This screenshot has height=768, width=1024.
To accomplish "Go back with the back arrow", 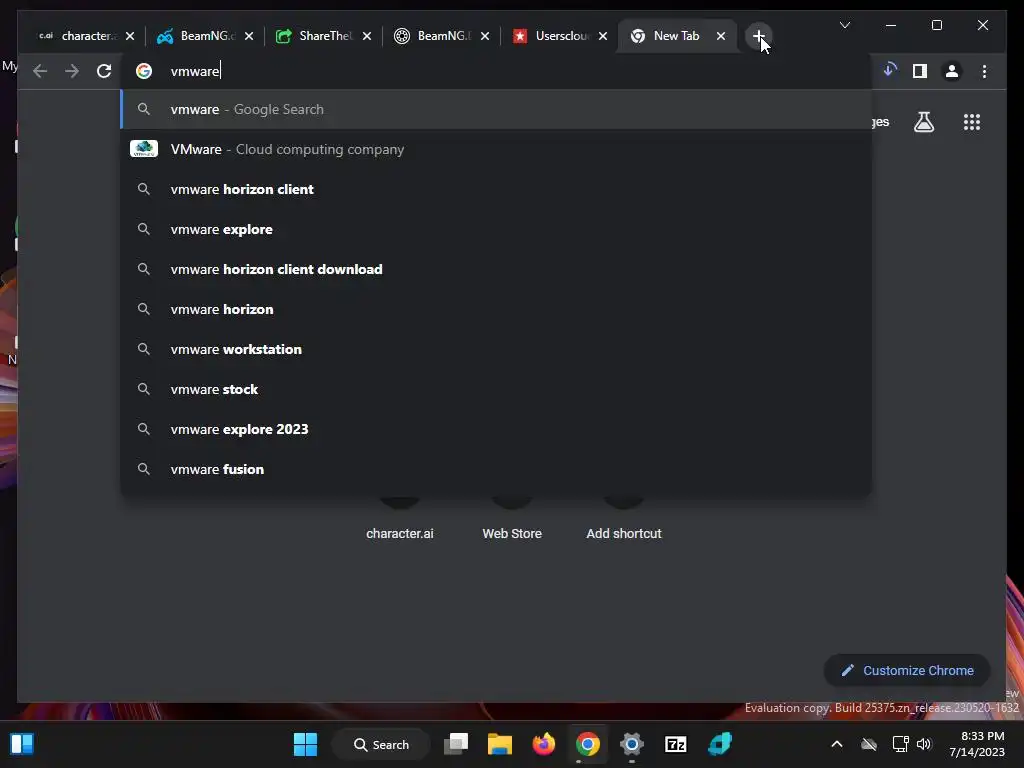I will click(x=40, y=71).
